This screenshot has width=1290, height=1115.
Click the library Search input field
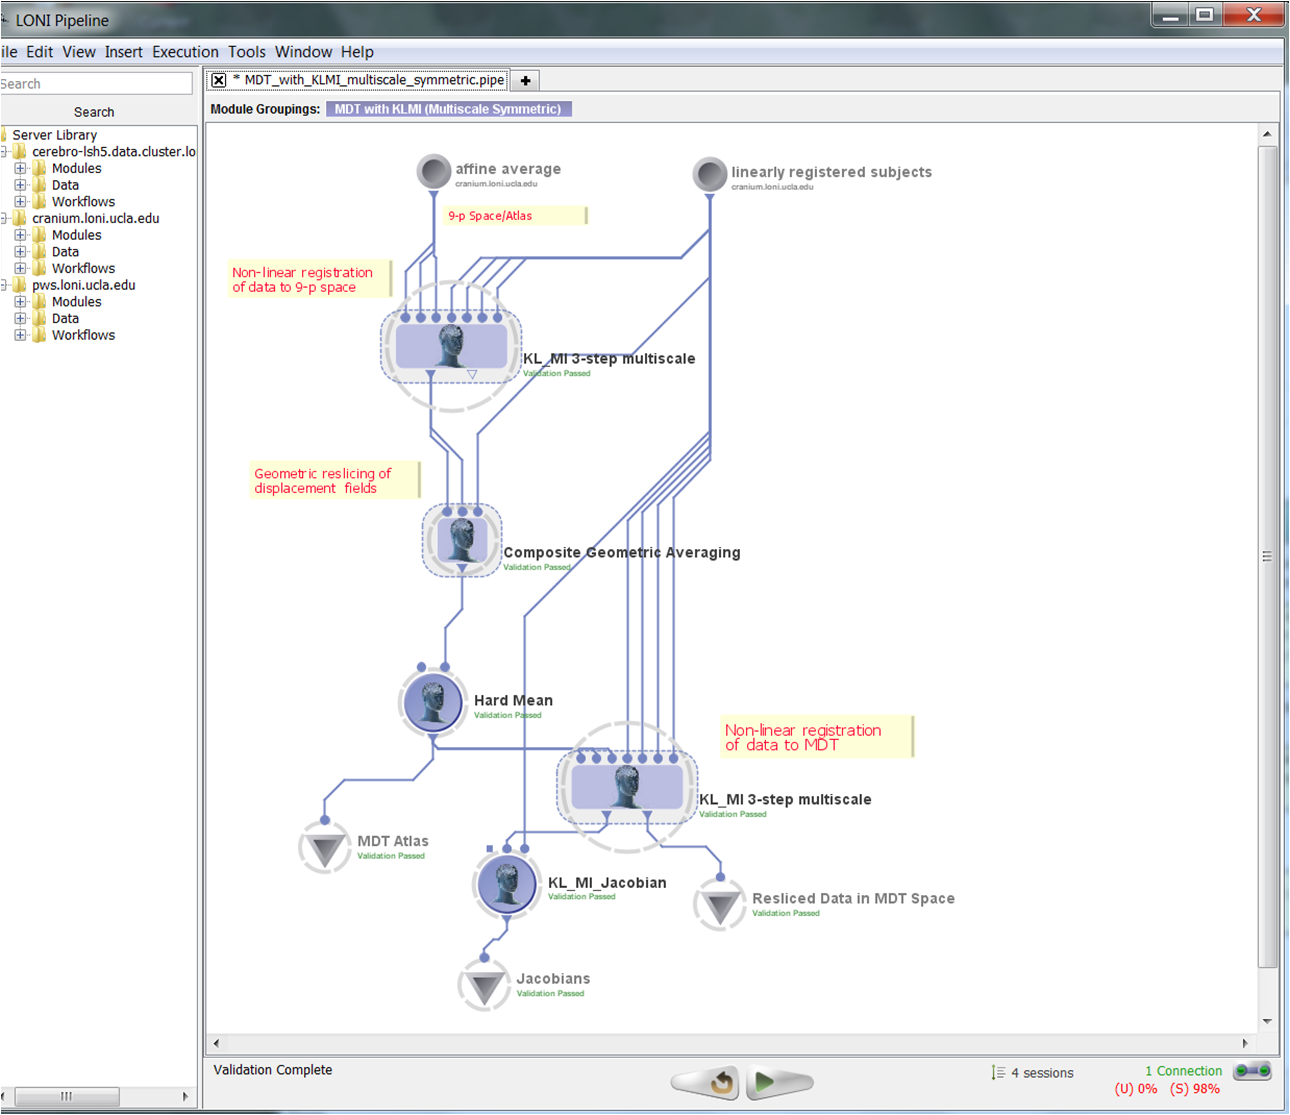click(x=96, y=84)
